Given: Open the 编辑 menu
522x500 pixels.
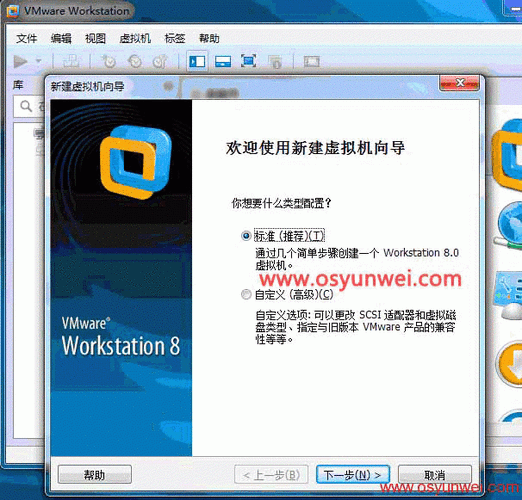Looking at the screenshot, I should point(61,39).
